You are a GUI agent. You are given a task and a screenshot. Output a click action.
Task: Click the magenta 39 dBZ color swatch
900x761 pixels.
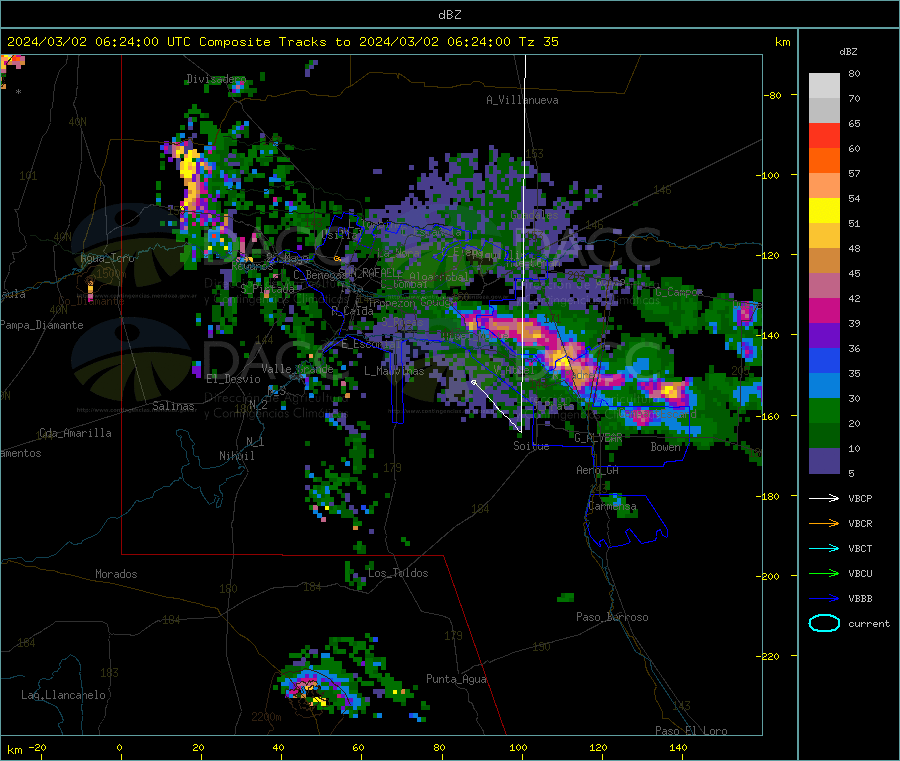point(824,310)
